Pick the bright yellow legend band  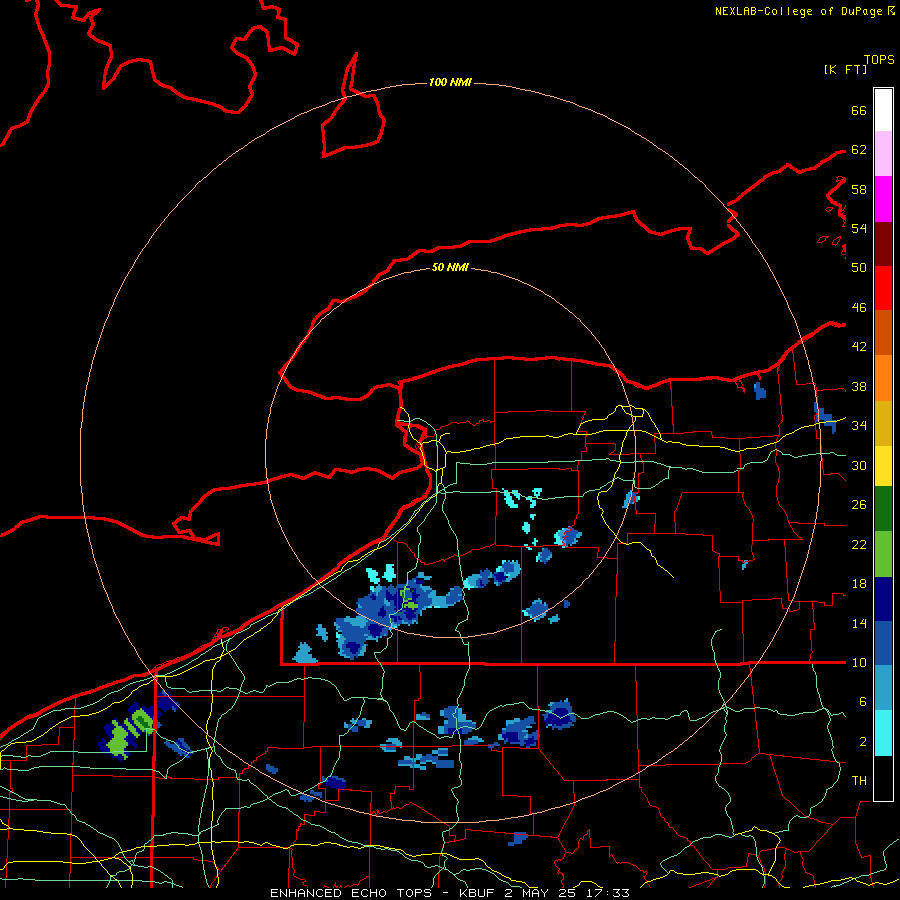[x=883, y=465]
